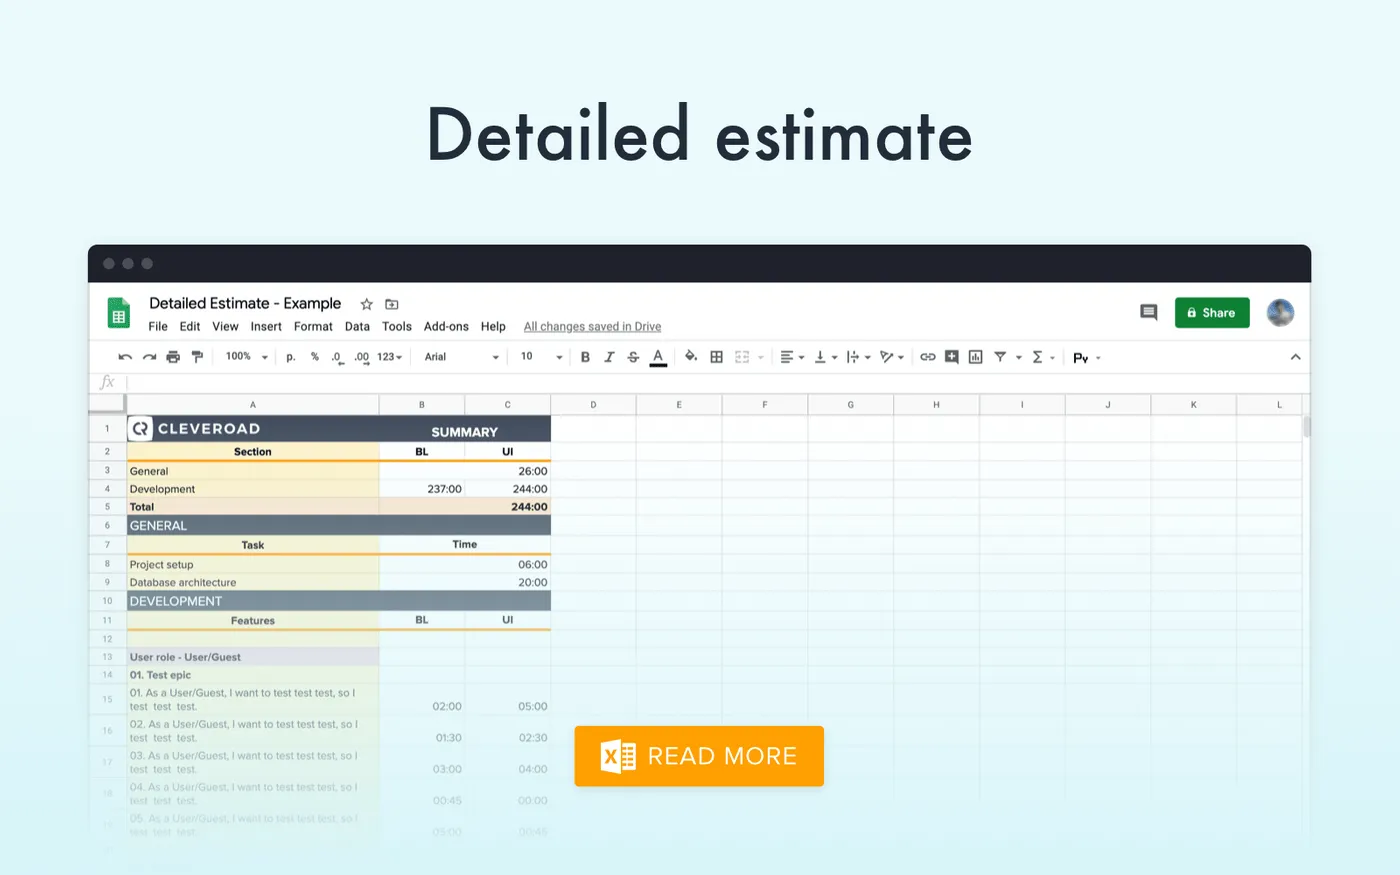Toggle strikethrough formatting
The image size is (1400, 875).
[x=633, y=357]
